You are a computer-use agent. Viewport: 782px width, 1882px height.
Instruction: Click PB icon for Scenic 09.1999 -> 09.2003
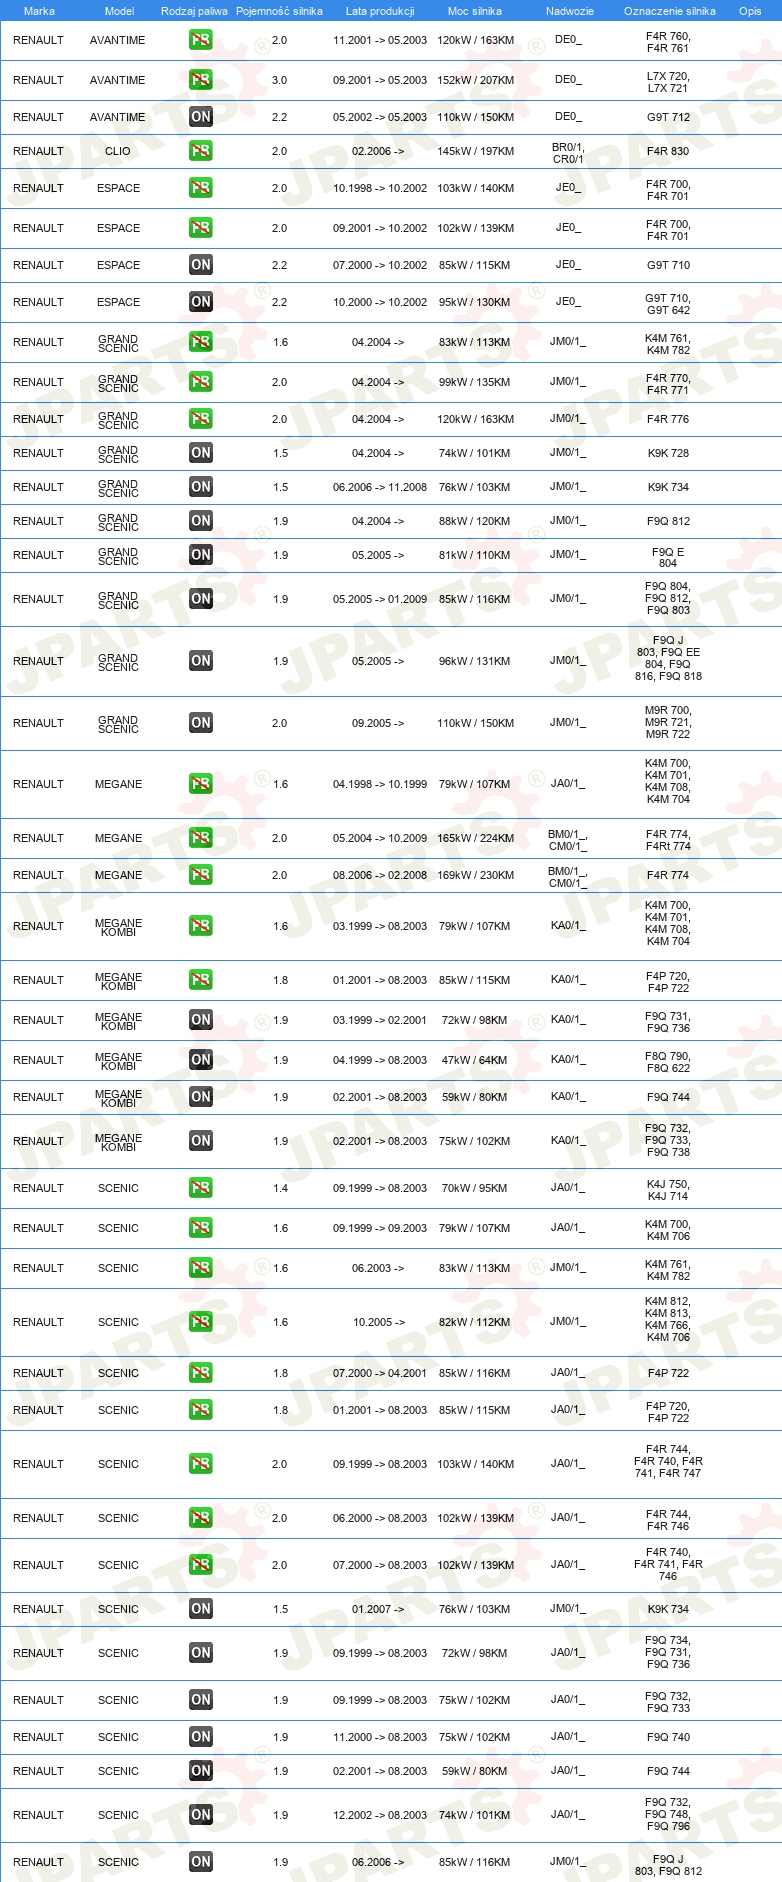pyautogui.click(x=201, y=1228)
